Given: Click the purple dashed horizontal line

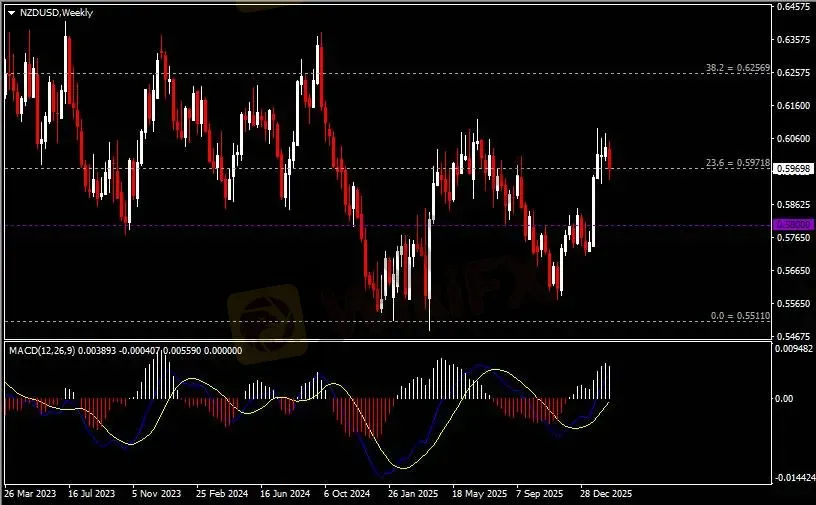Looking at the screenshot, I should pyautogui.click(x=300, y=225).
